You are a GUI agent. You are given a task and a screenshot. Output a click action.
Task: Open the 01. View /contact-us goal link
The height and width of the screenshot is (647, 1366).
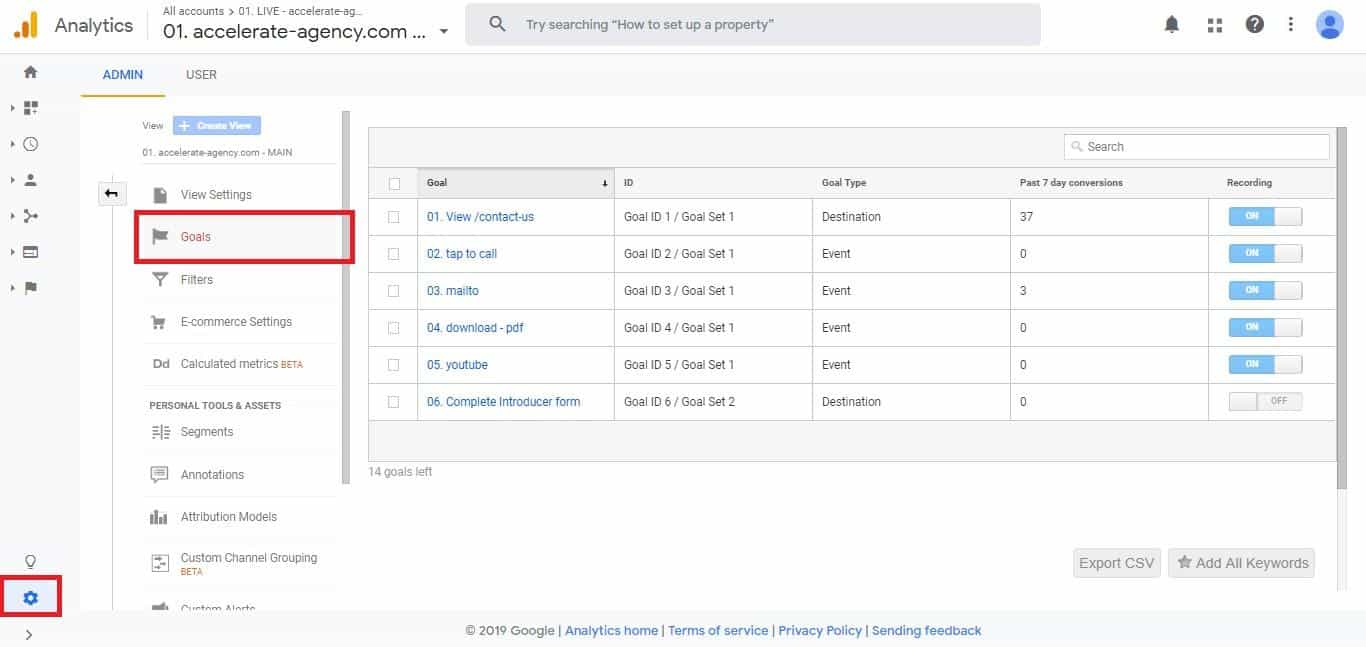480,217
